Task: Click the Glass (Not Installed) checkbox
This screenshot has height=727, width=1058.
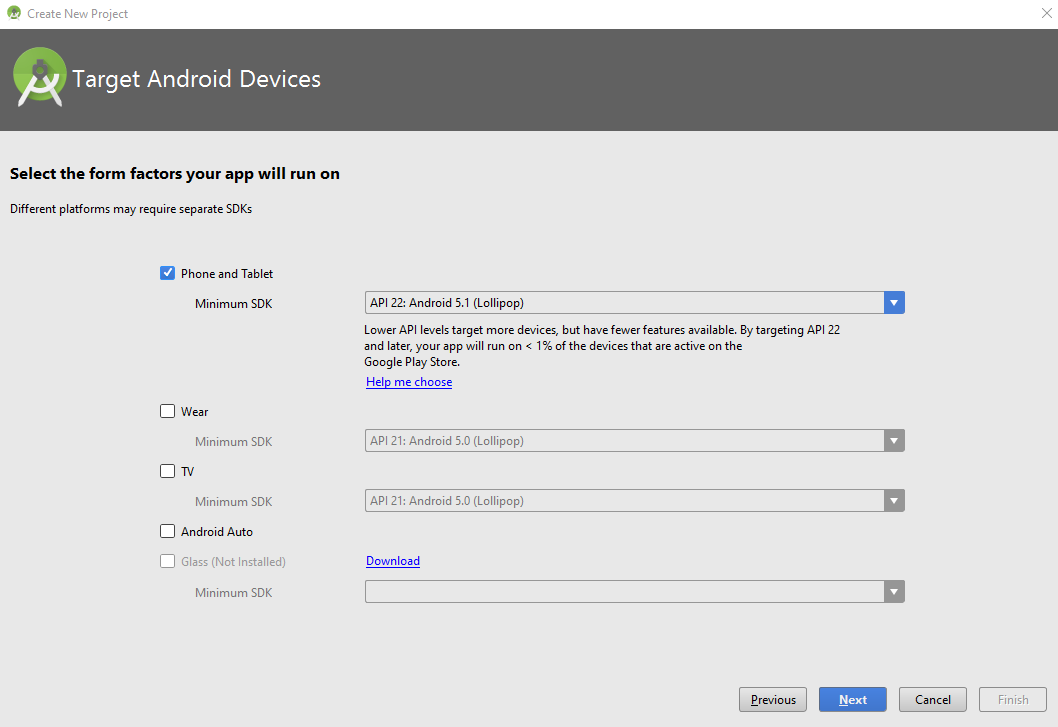Action: pos(168,561)
